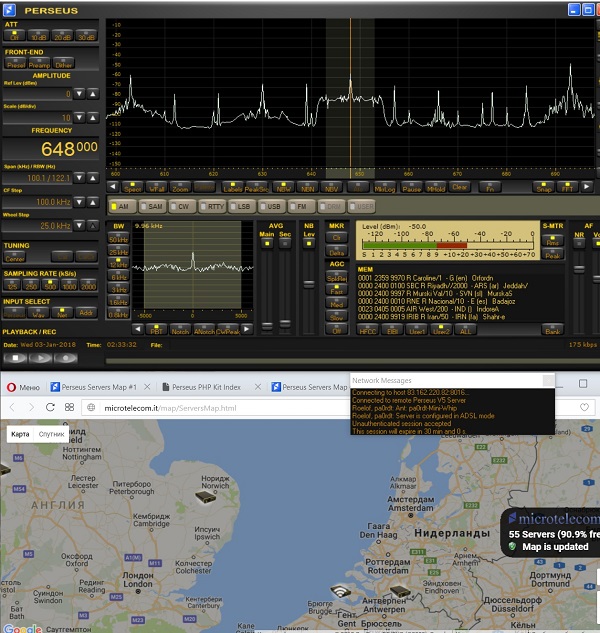Shift filter view right with arrow beside CwPeak

pyautogui.click(x=247, y=329)
